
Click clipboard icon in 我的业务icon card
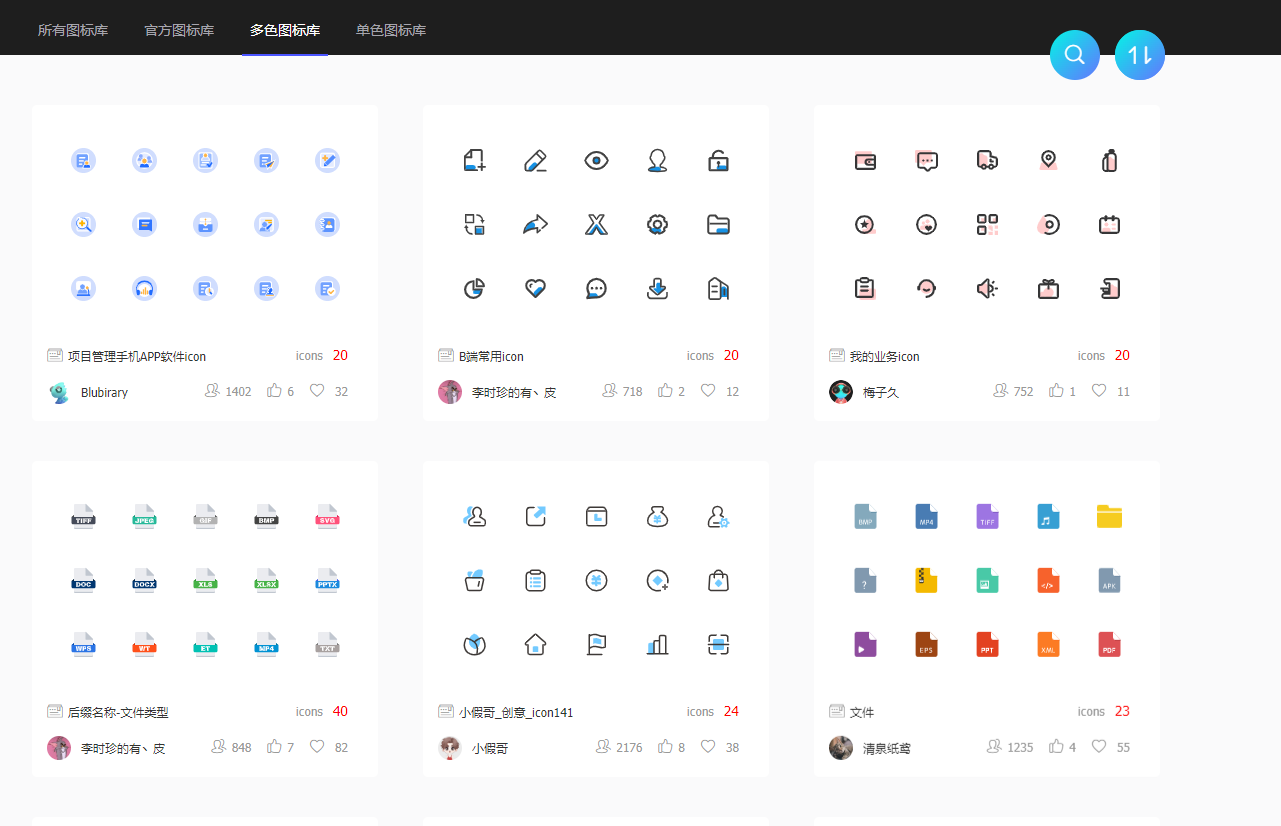(865, 289)
